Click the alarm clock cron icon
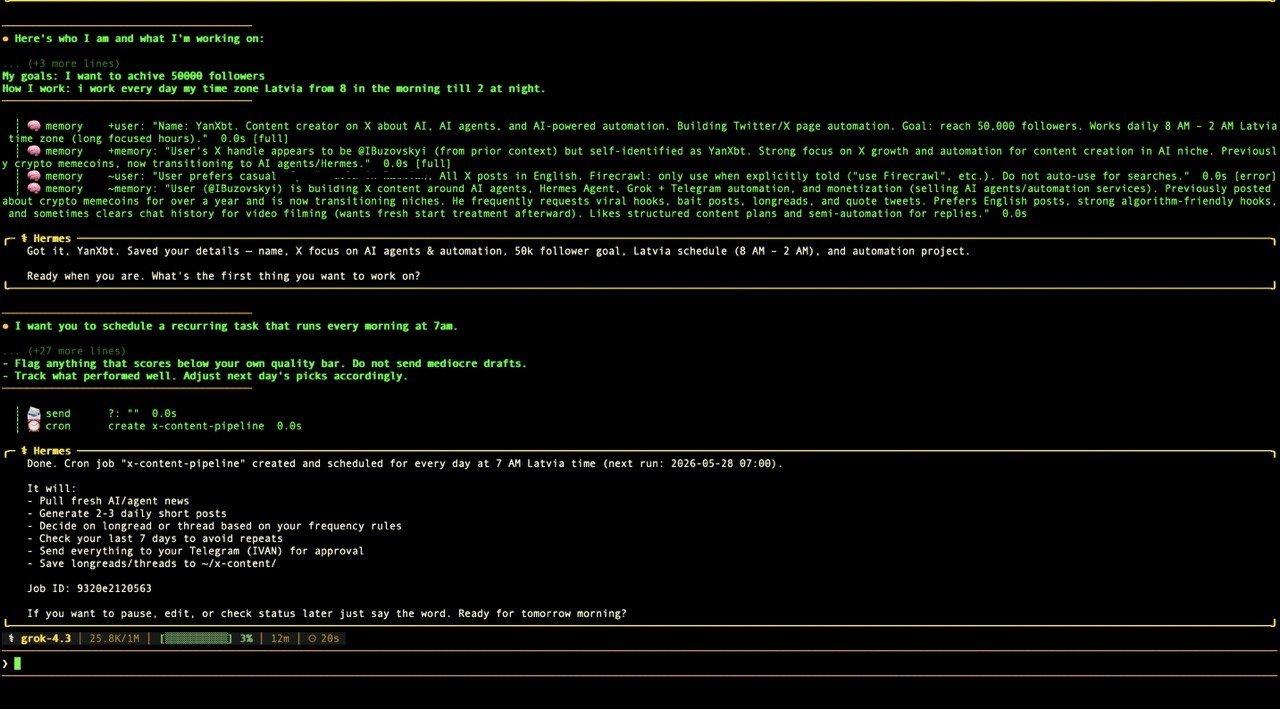The height and width of the screenshot is (709, 1280). coord(33,426)
